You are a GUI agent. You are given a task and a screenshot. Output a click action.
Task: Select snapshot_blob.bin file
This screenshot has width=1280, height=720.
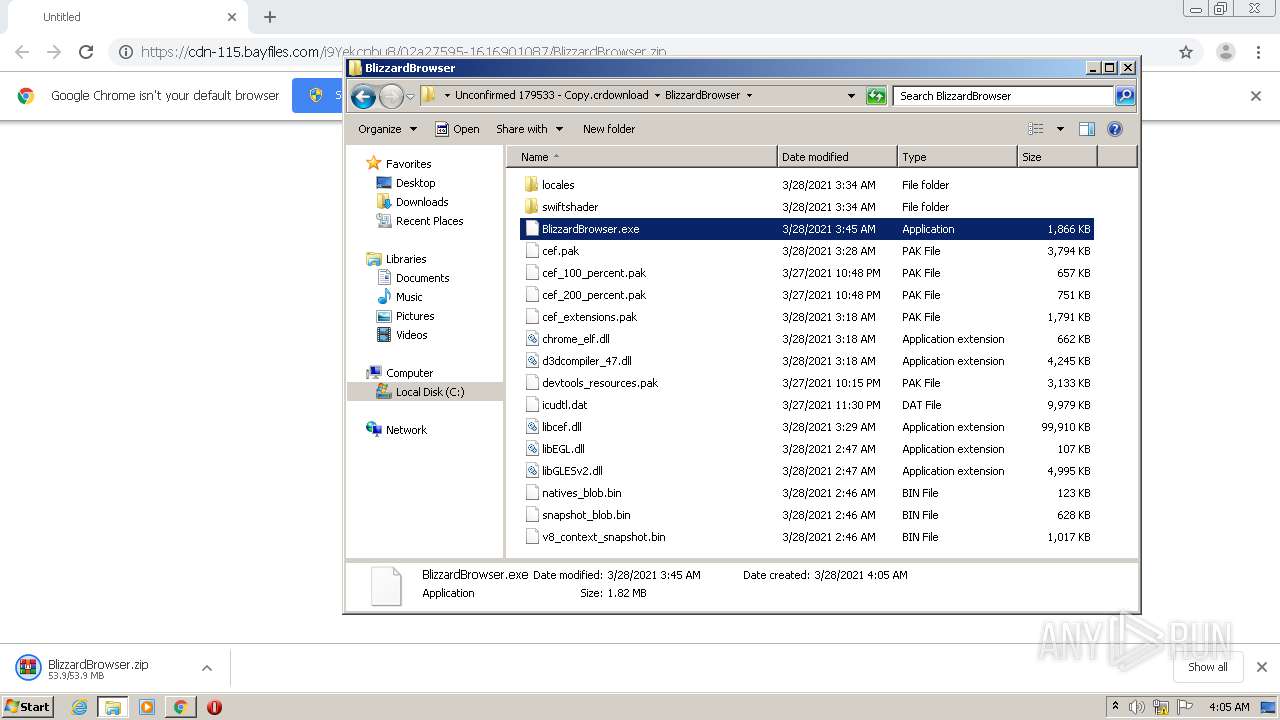(586, 515)
